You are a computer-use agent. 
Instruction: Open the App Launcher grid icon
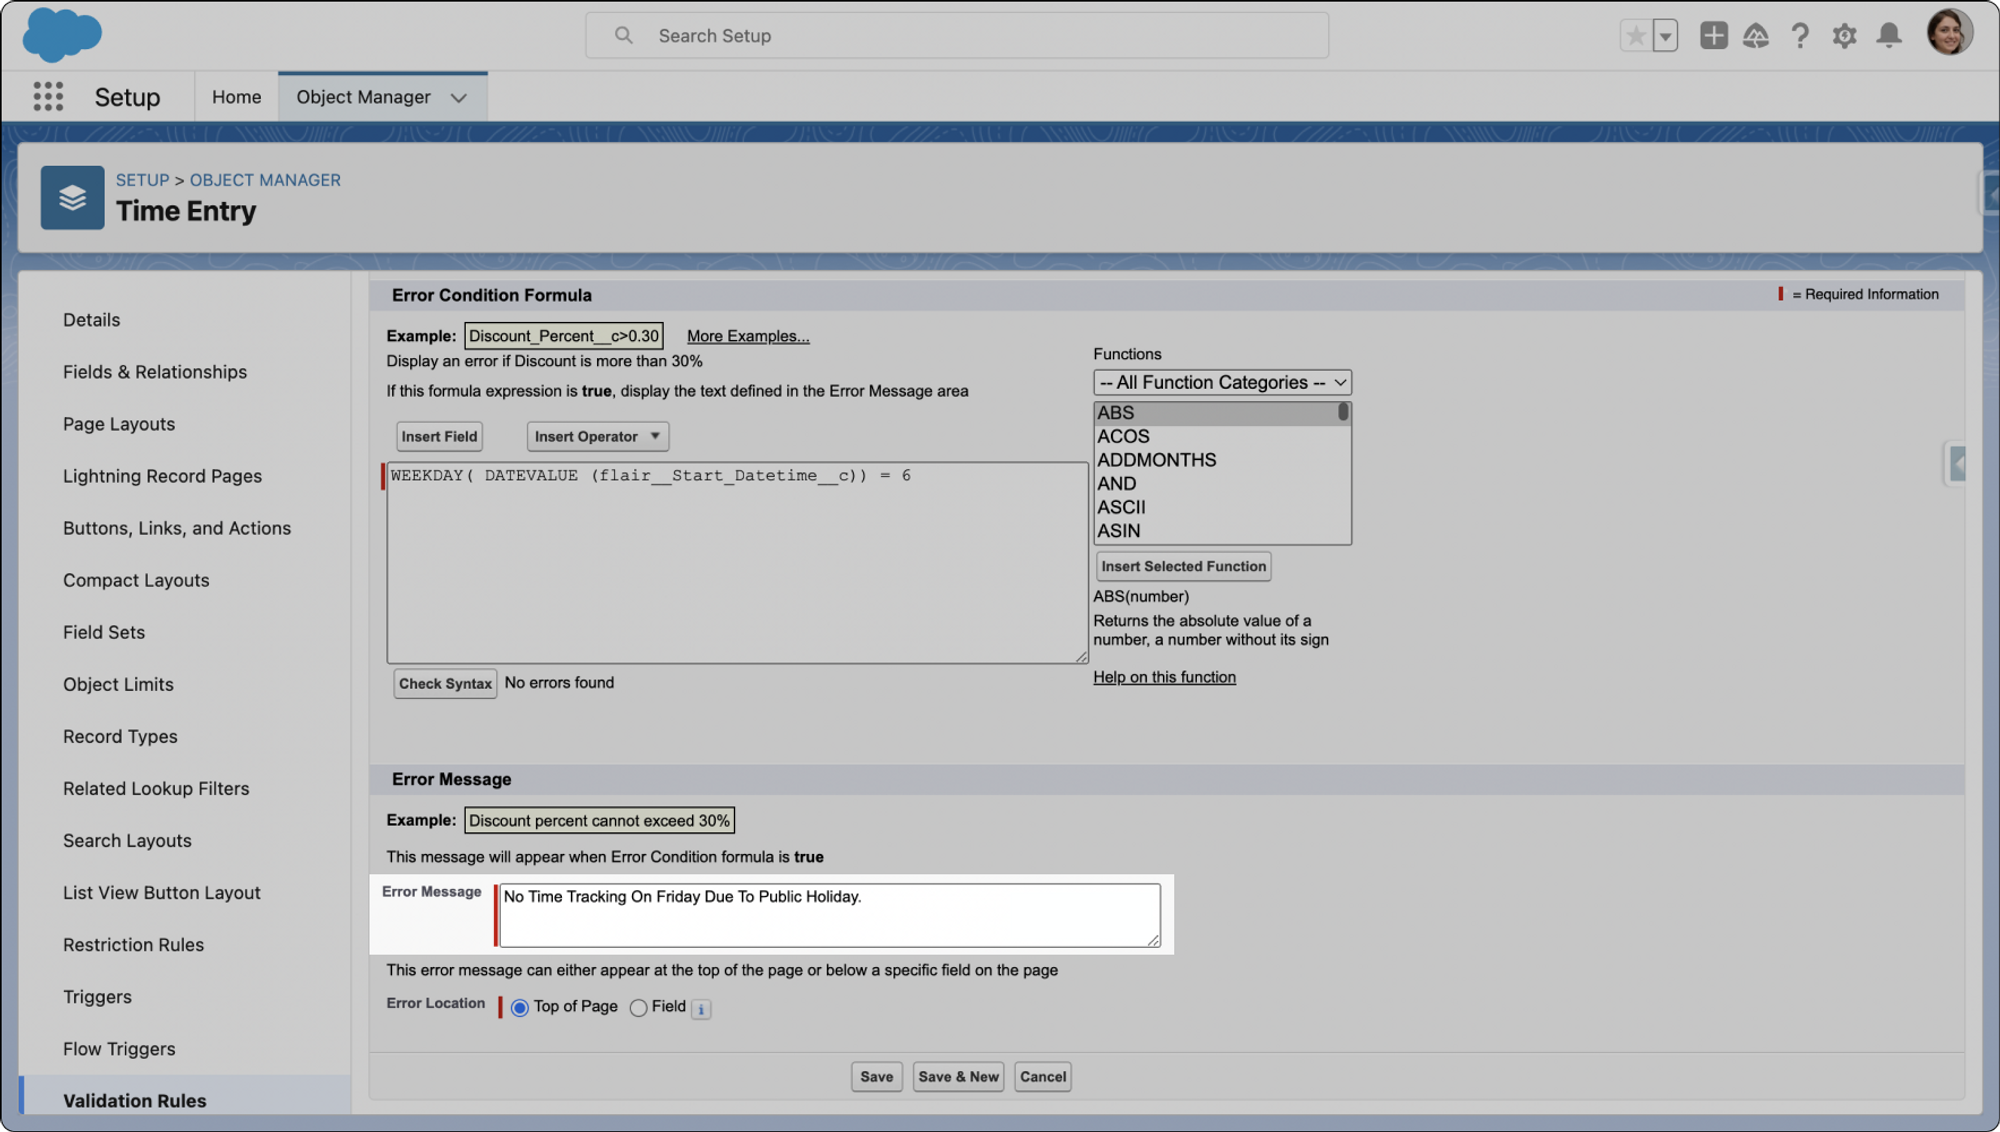(48, 97)
